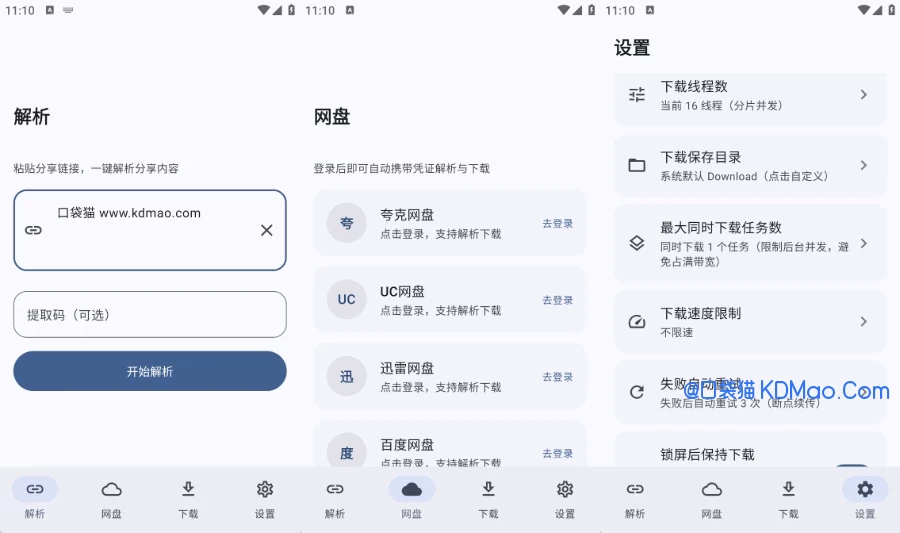Tap the keyboard icon in 解析 screen's status bar
Screen dimensions: 900x533
[x=68, y=10]
